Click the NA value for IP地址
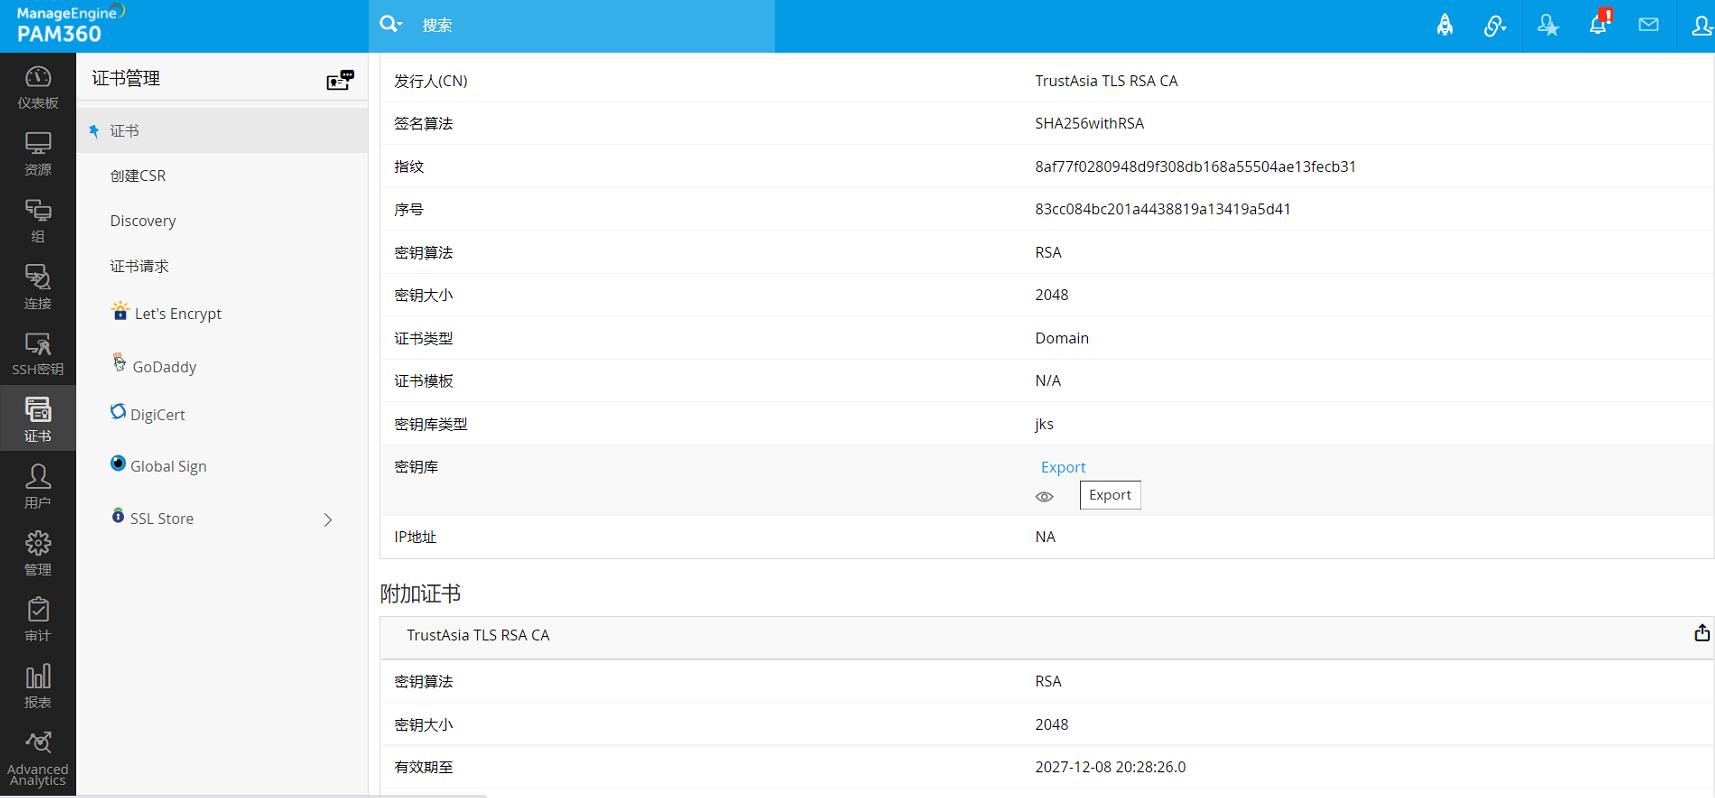Viewport: 1715px width, 798px height. [x=1045, y=537]
